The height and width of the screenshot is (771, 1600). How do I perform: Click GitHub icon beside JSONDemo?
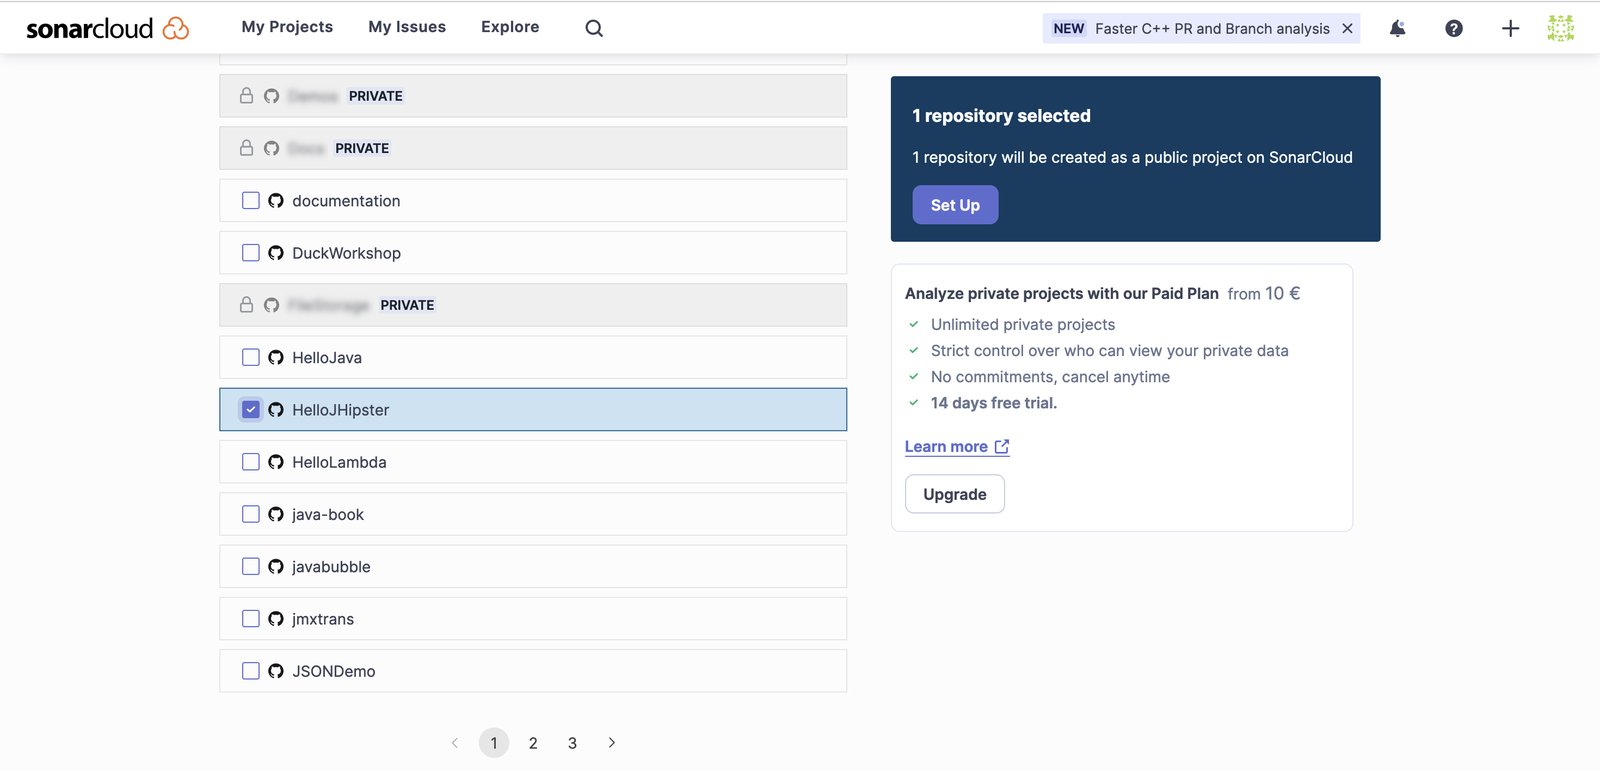[276, 671]
